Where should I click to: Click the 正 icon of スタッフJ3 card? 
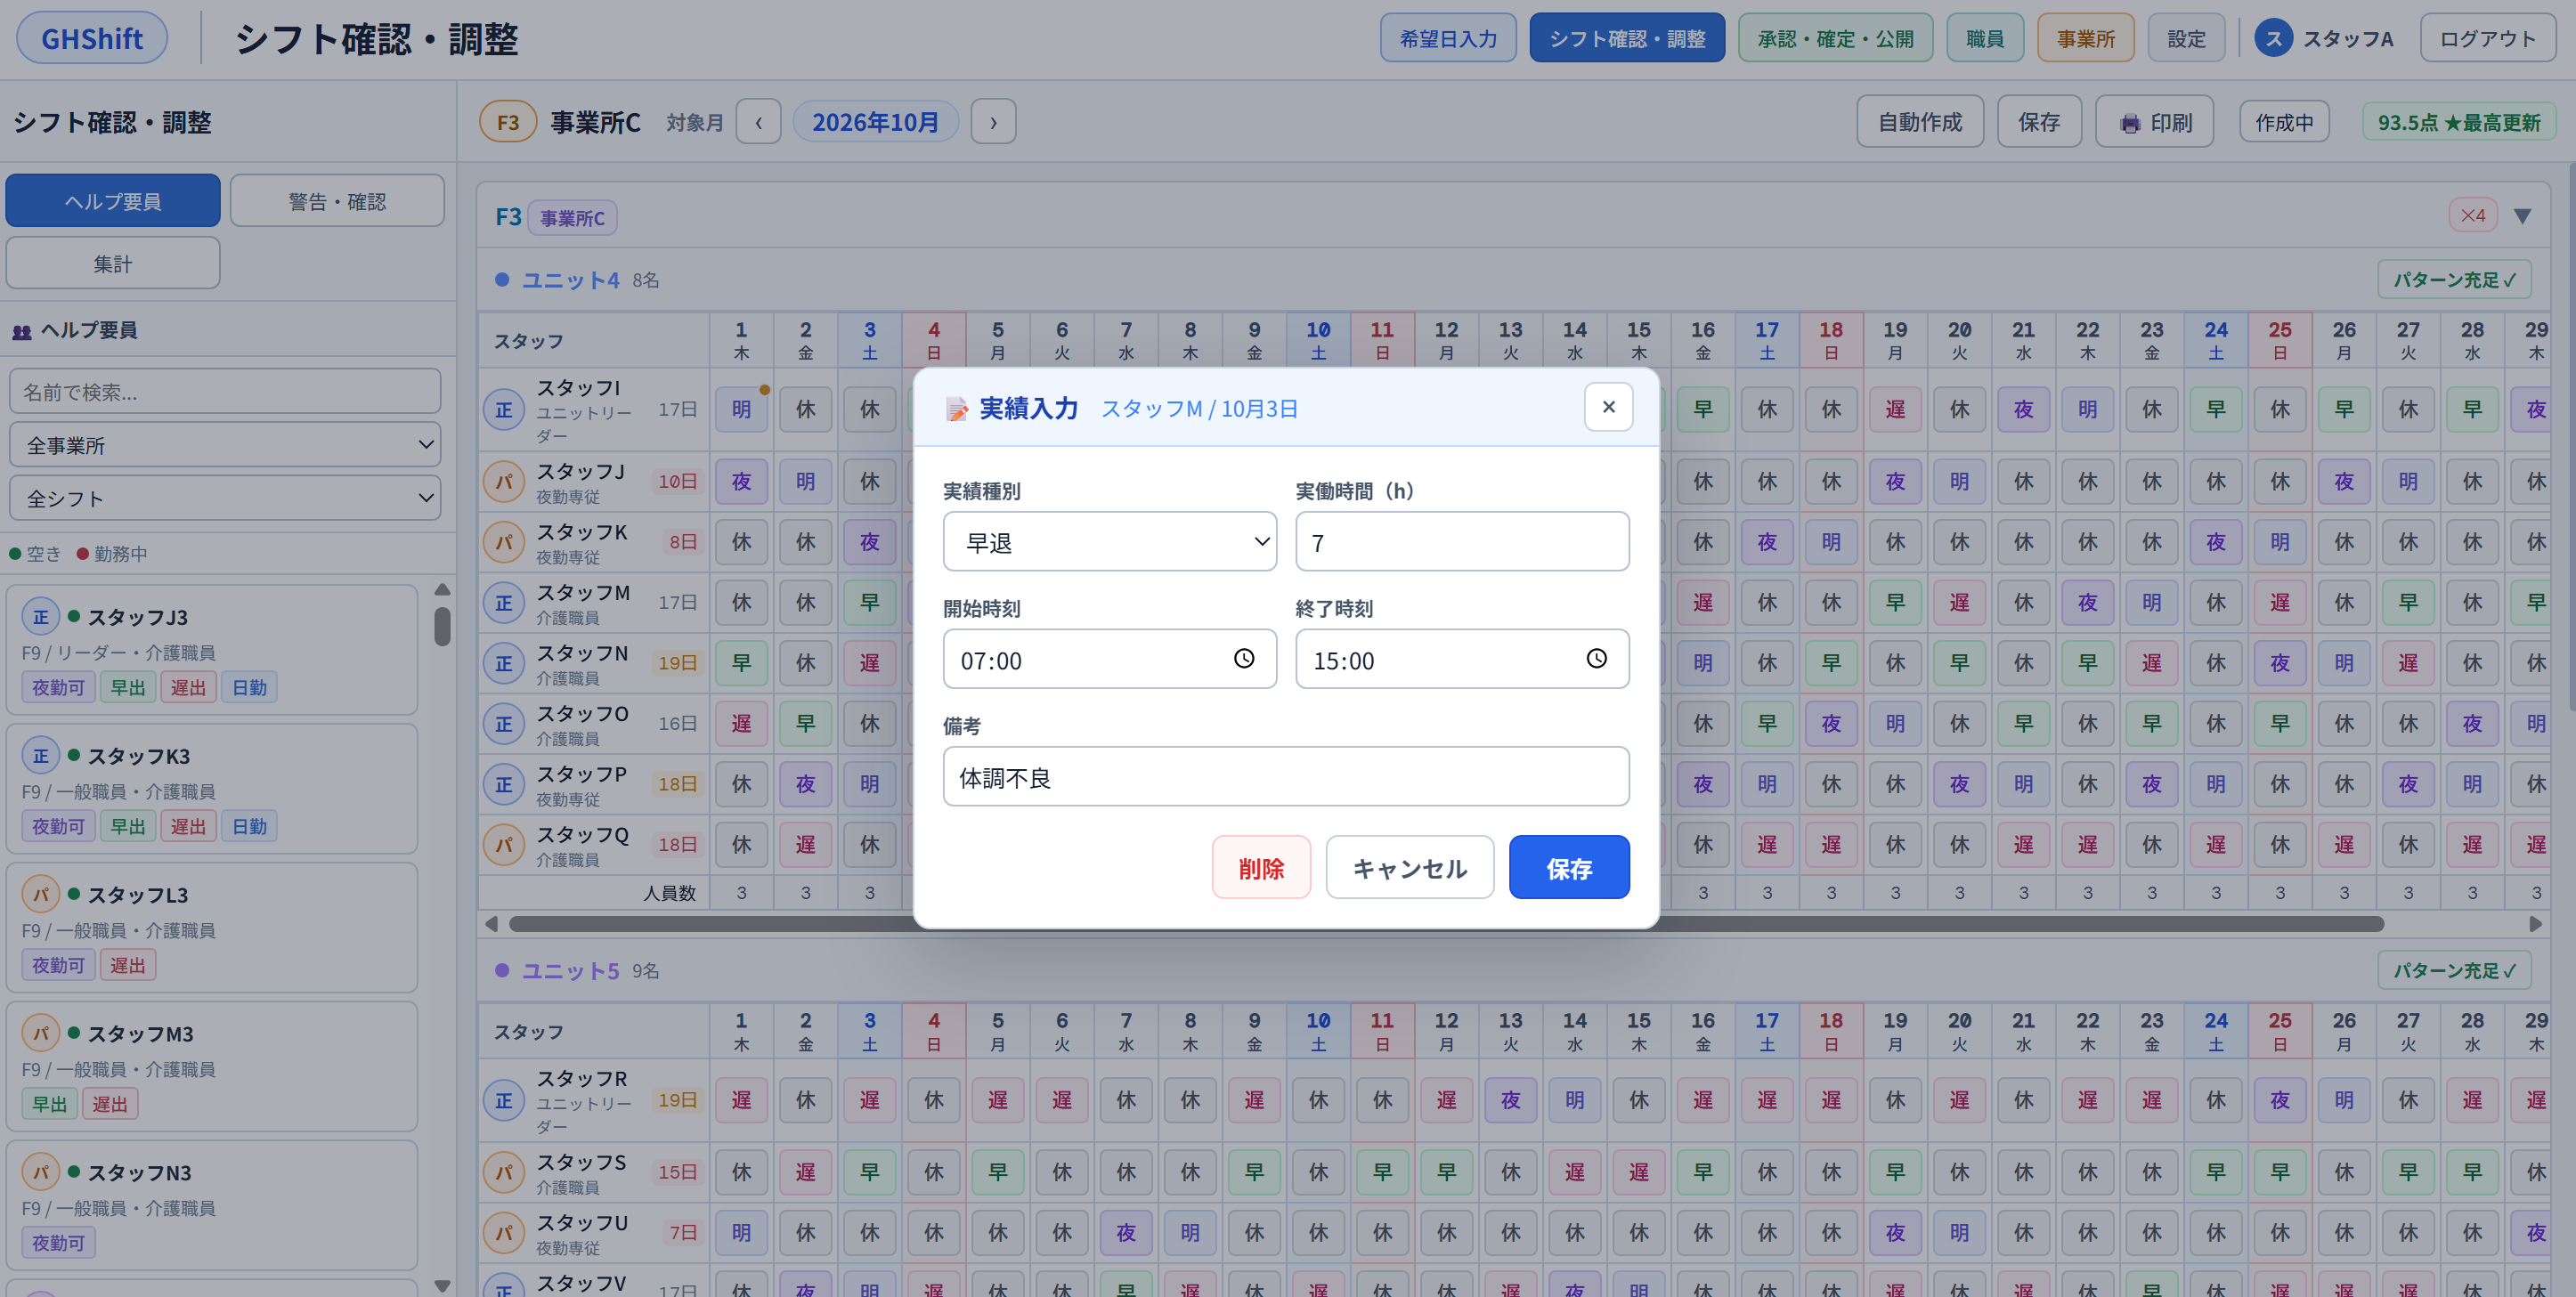pyautogui.click(x=41, y=617)
